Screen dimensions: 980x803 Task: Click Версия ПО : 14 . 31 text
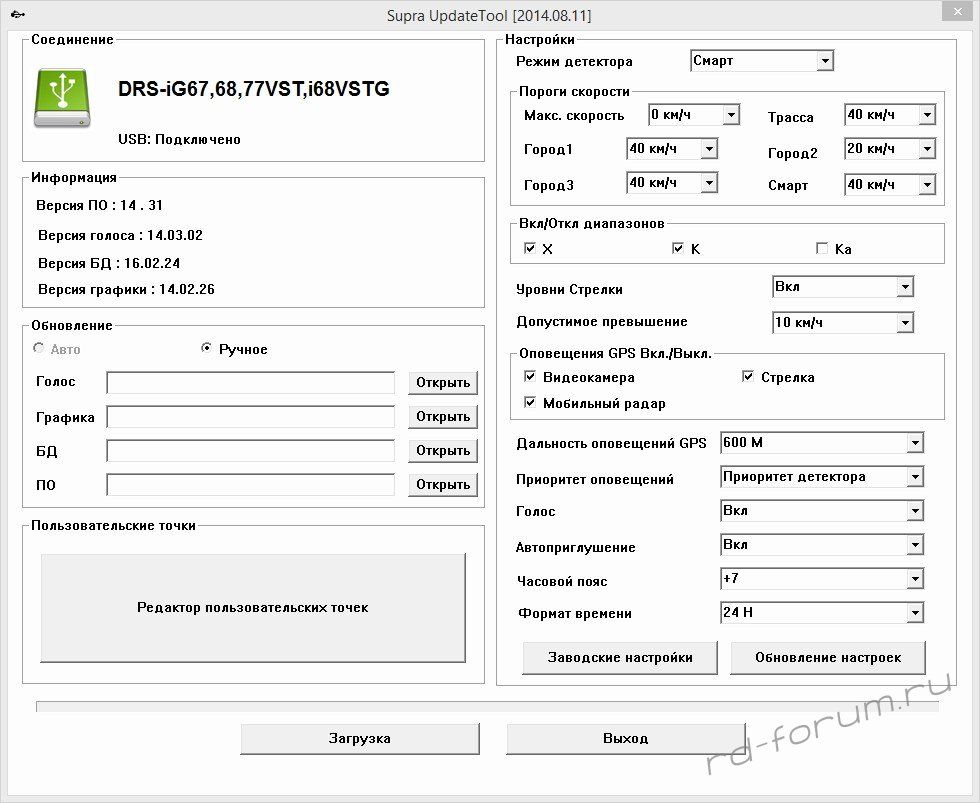tap(99, 205)
